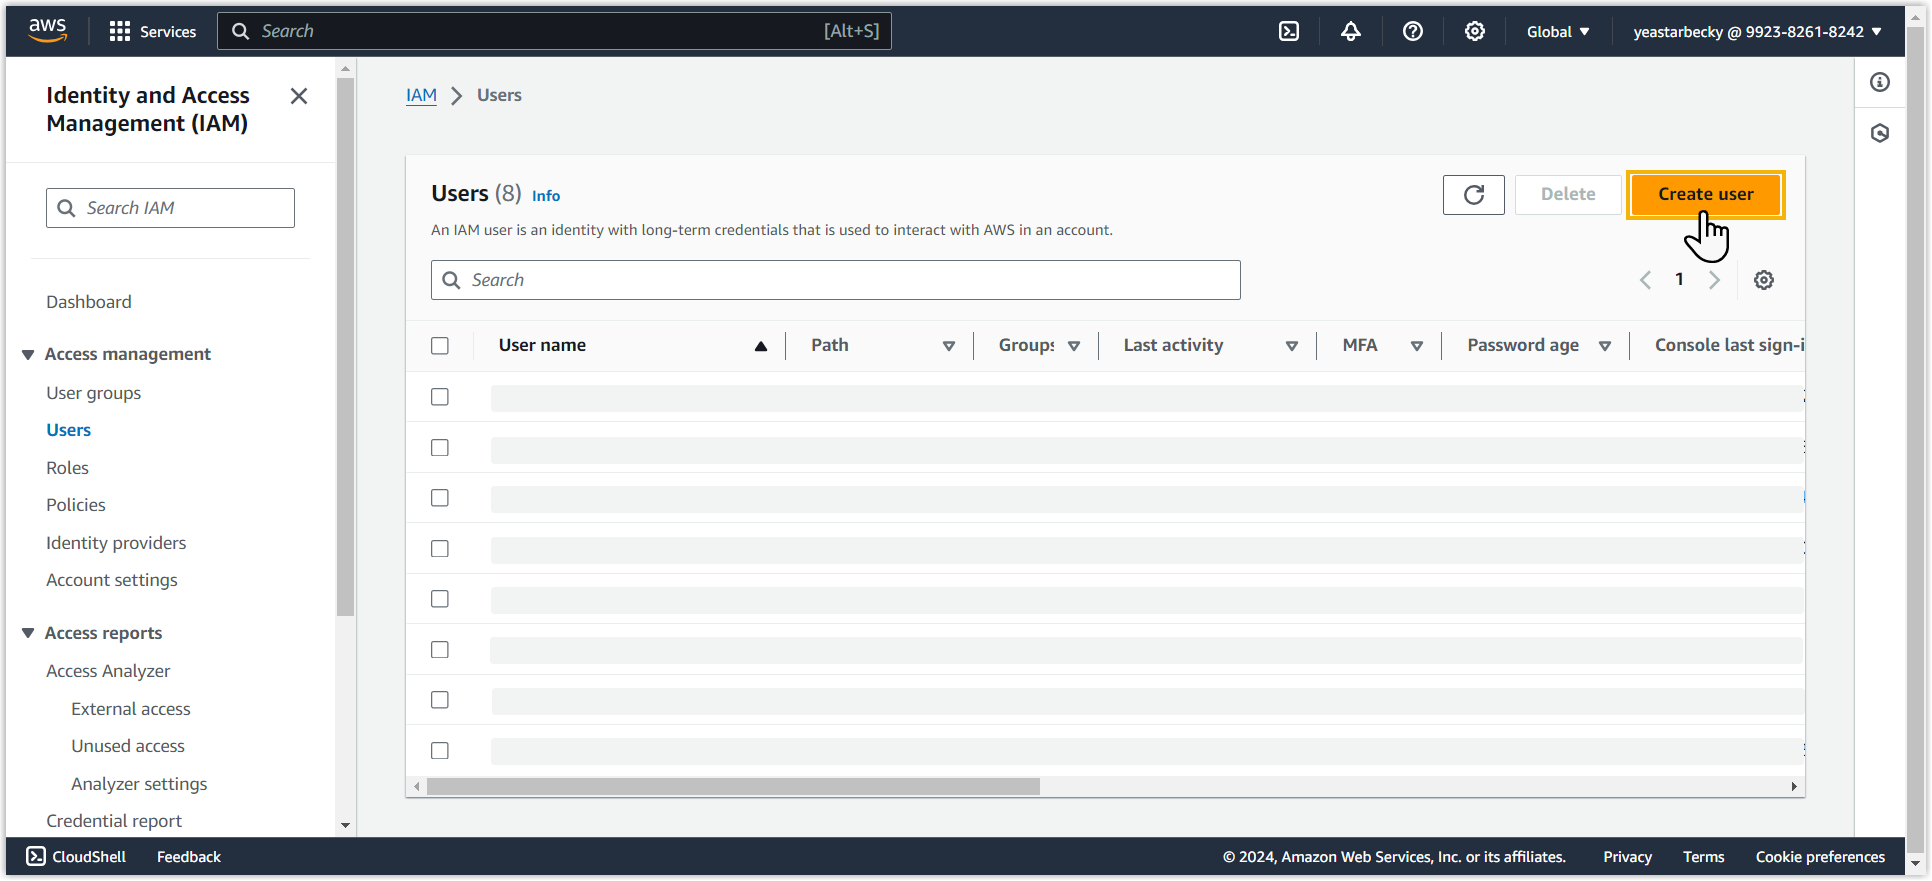
Task: Toggle the select-all users checkbox in header
Action: point(440,346)
